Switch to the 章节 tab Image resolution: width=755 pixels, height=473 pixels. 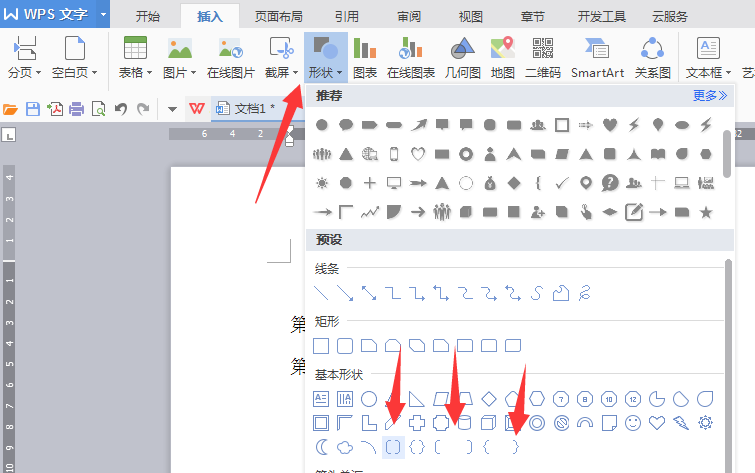533,16
